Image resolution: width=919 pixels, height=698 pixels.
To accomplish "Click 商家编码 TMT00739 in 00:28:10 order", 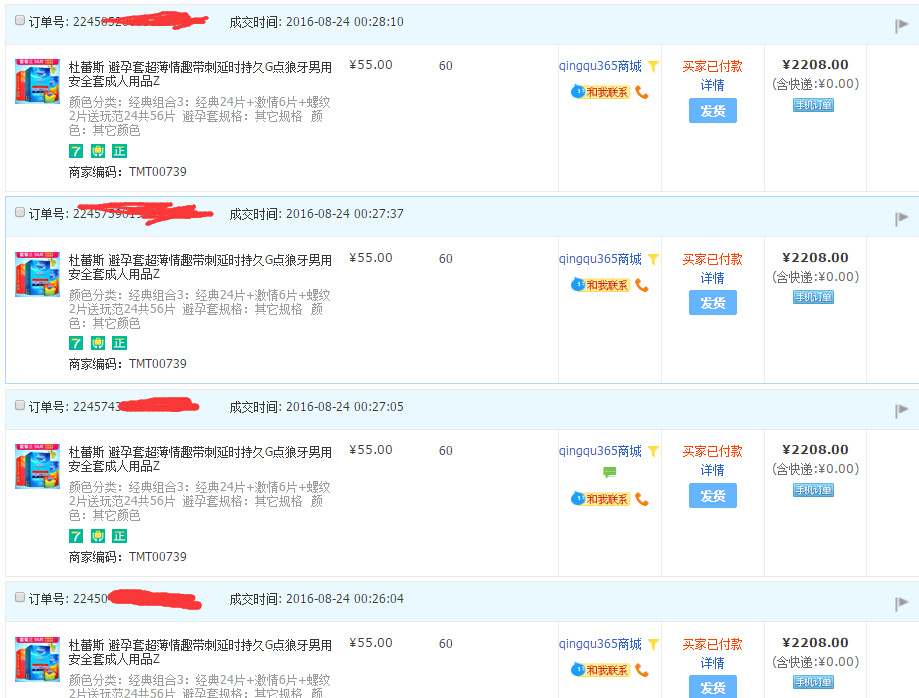I will click(x=128, y=172).
